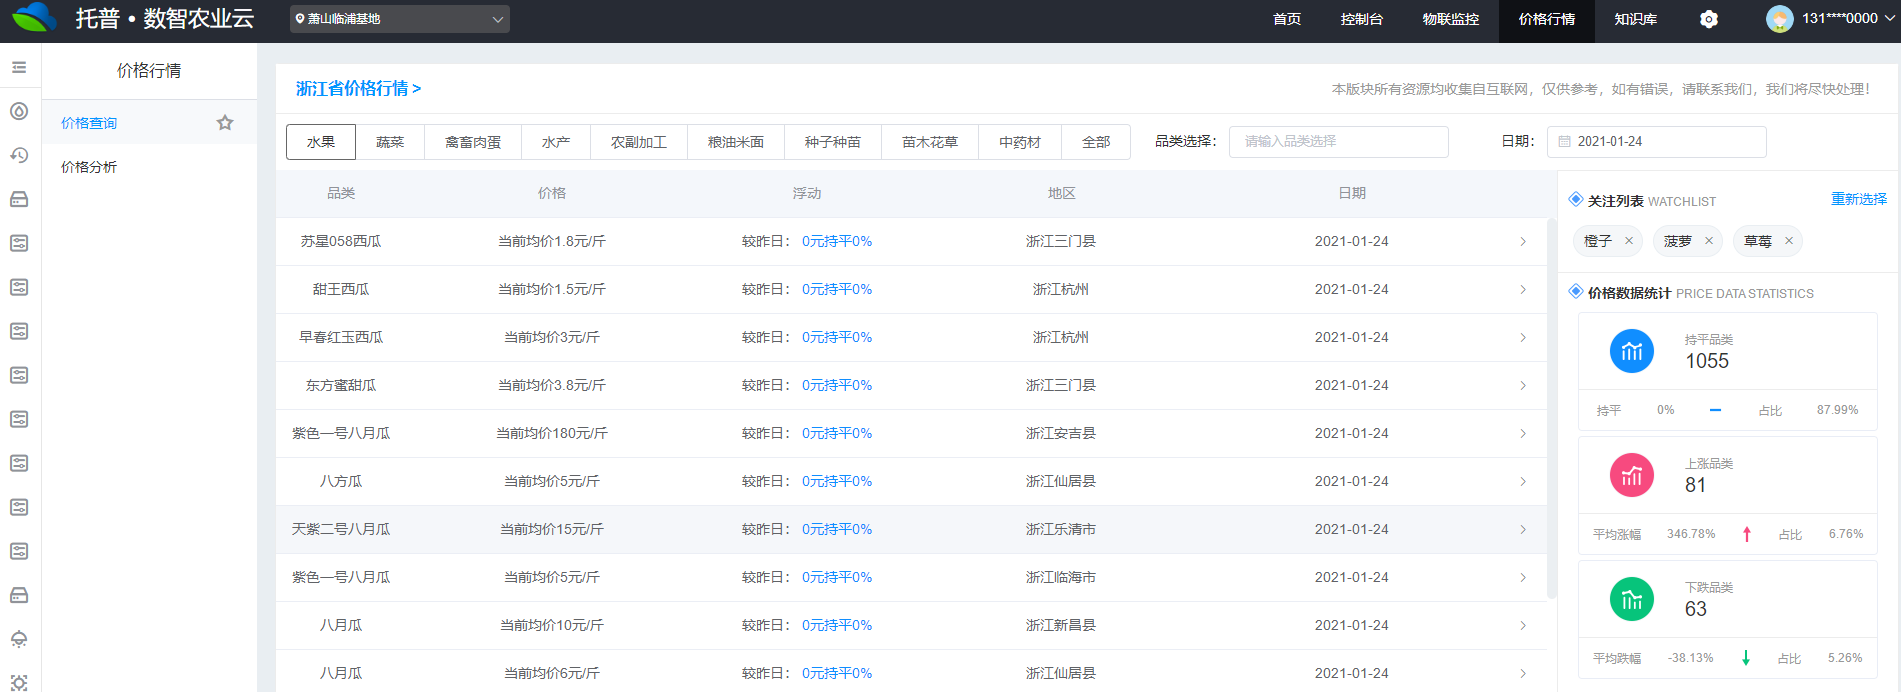
Task: Expand the 早春红玉西瓜 row chevron
Action: point(1523,337)
